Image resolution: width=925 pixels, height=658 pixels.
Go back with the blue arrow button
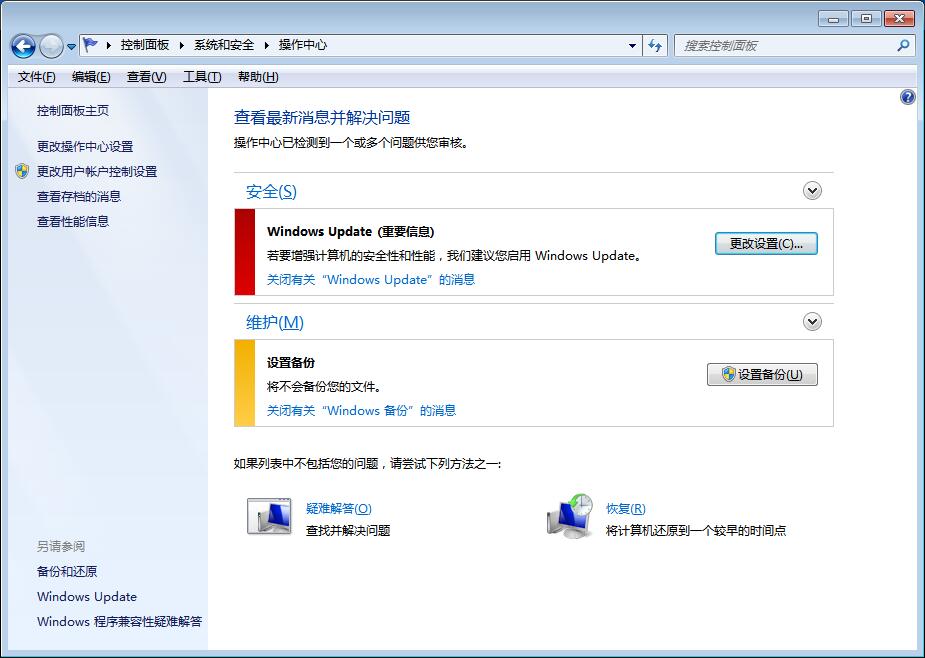pyautogui.click(x=24, y=46)
